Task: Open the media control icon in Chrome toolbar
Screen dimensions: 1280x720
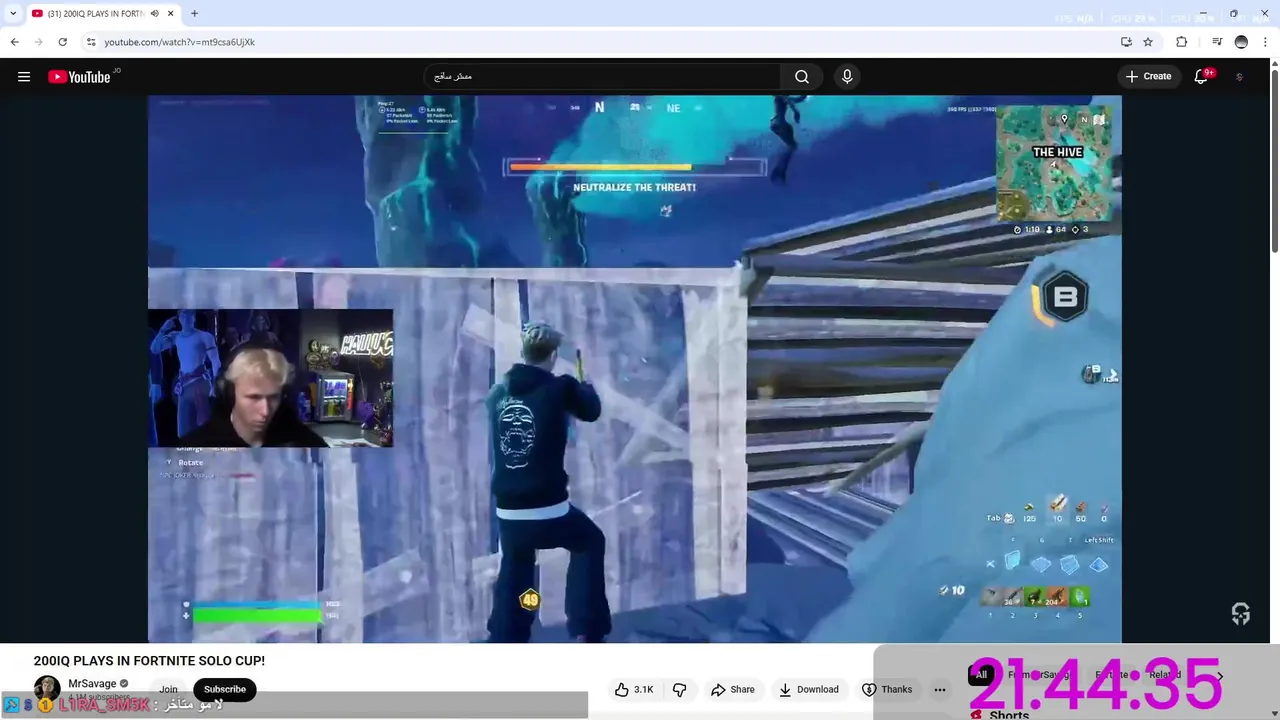Action: coord(1217,42)
